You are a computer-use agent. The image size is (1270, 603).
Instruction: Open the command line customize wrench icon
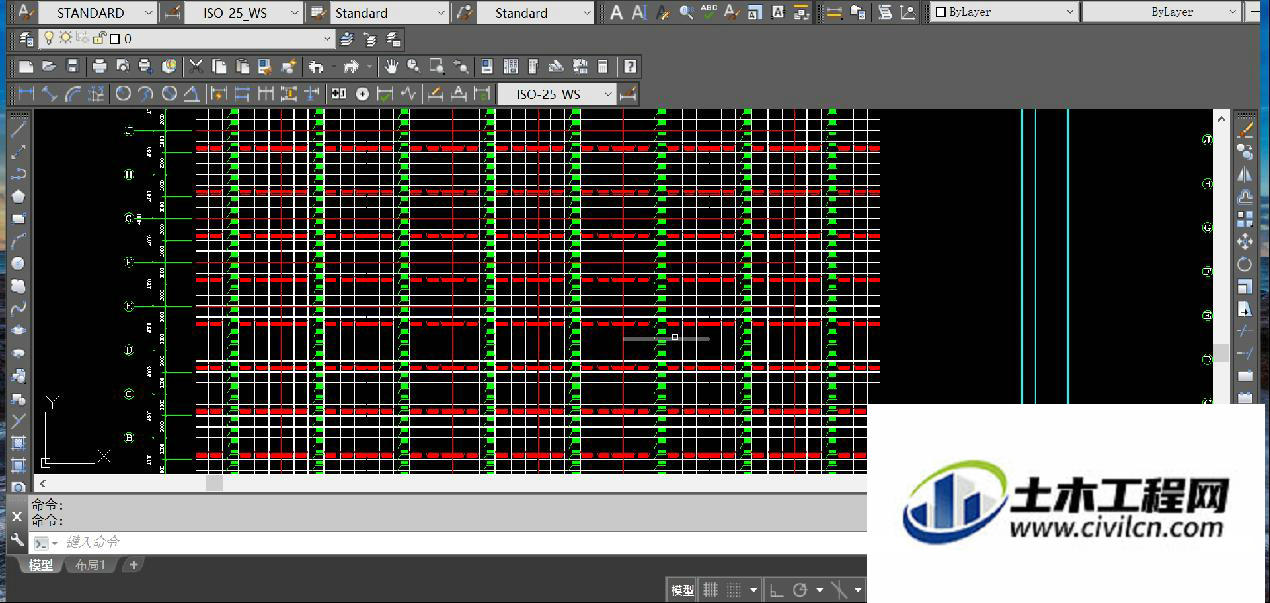pyautogui.click(x=16, y=539)
